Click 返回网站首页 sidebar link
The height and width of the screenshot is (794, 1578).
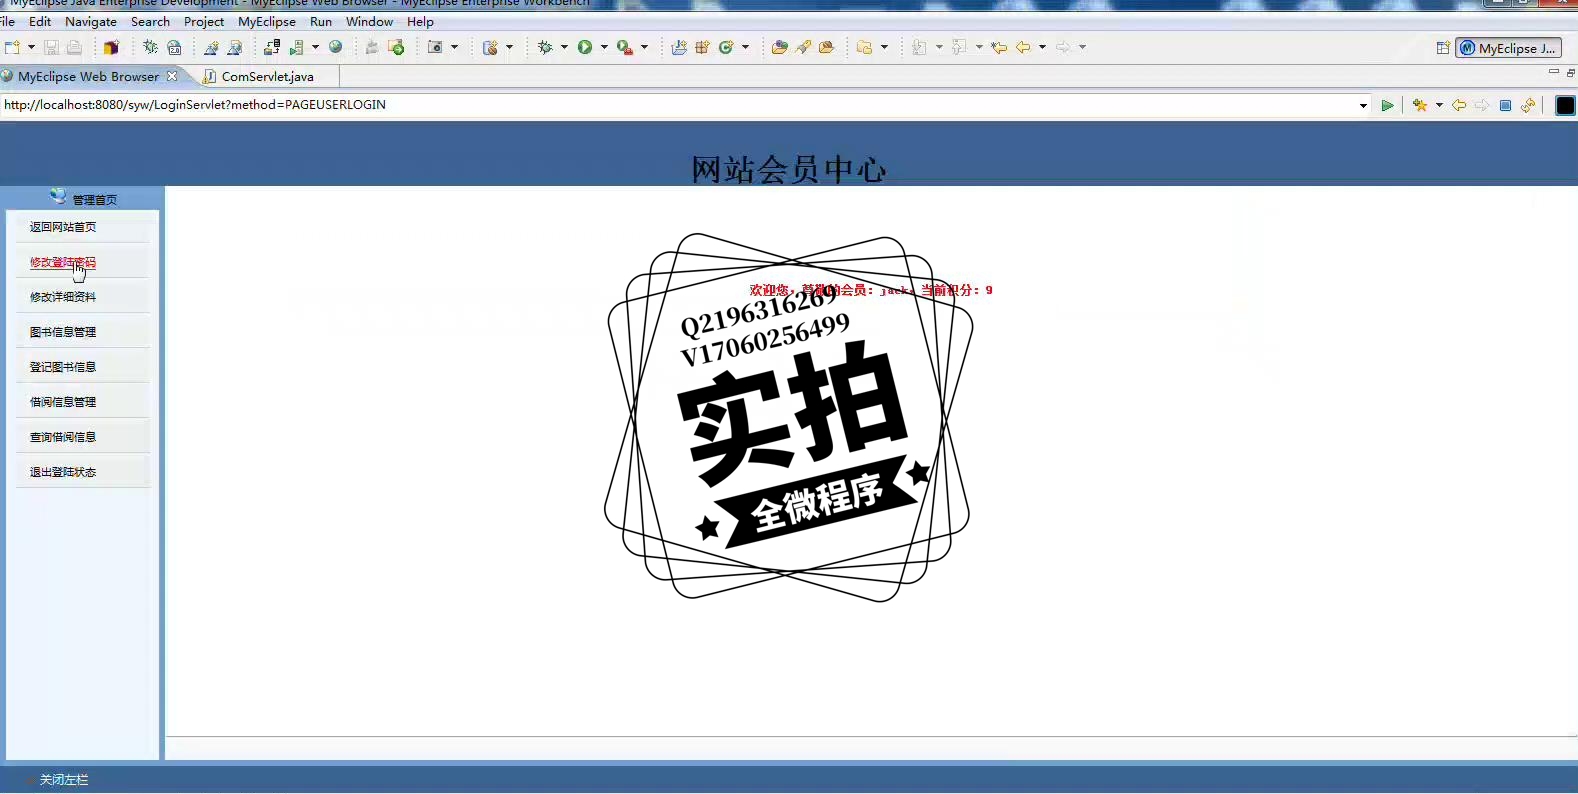63,227
